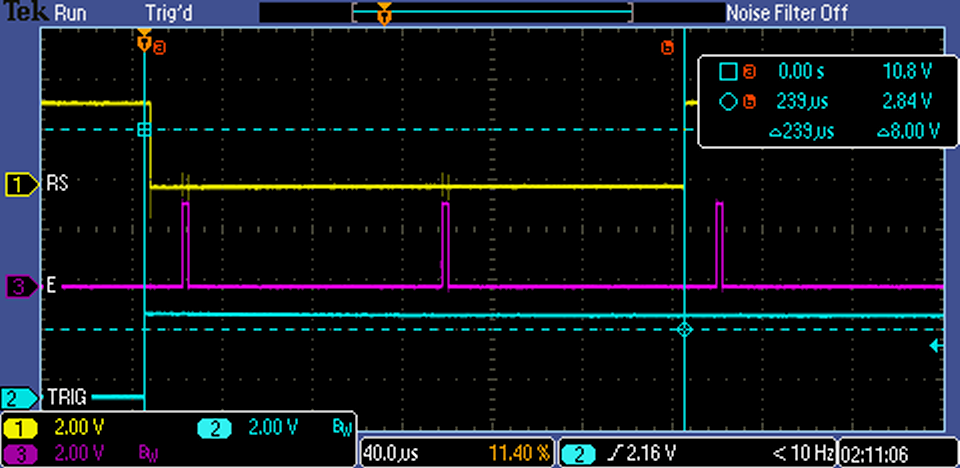
Task: Select the magenta channel 3 2.00 V badge
Action: tap(22, 453)
